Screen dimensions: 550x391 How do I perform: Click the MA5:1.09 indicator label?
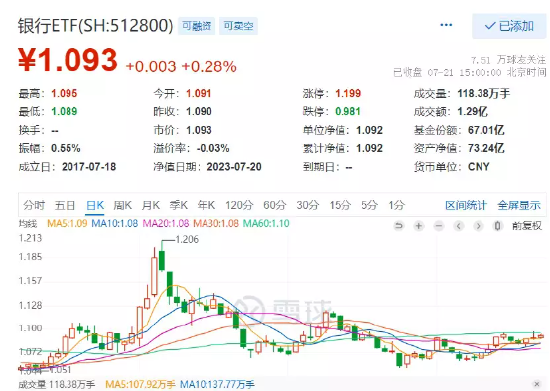tap(67, 223)
